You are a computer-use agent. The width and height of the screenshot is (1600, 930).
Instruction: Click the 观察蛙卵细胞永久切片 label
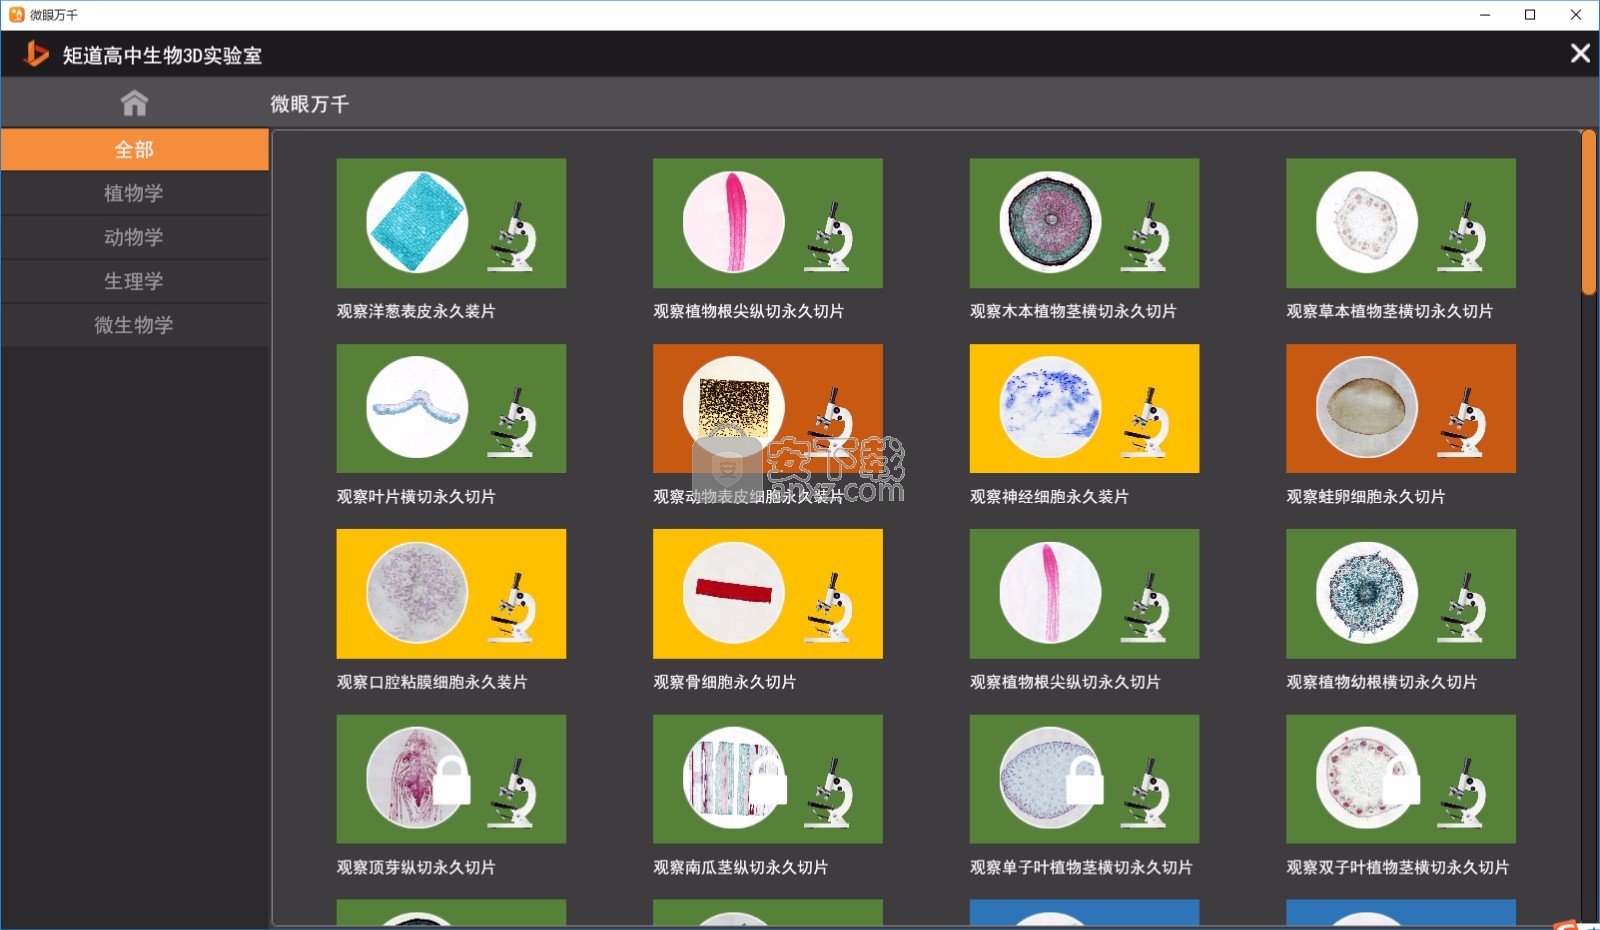tap(1365, 497)
